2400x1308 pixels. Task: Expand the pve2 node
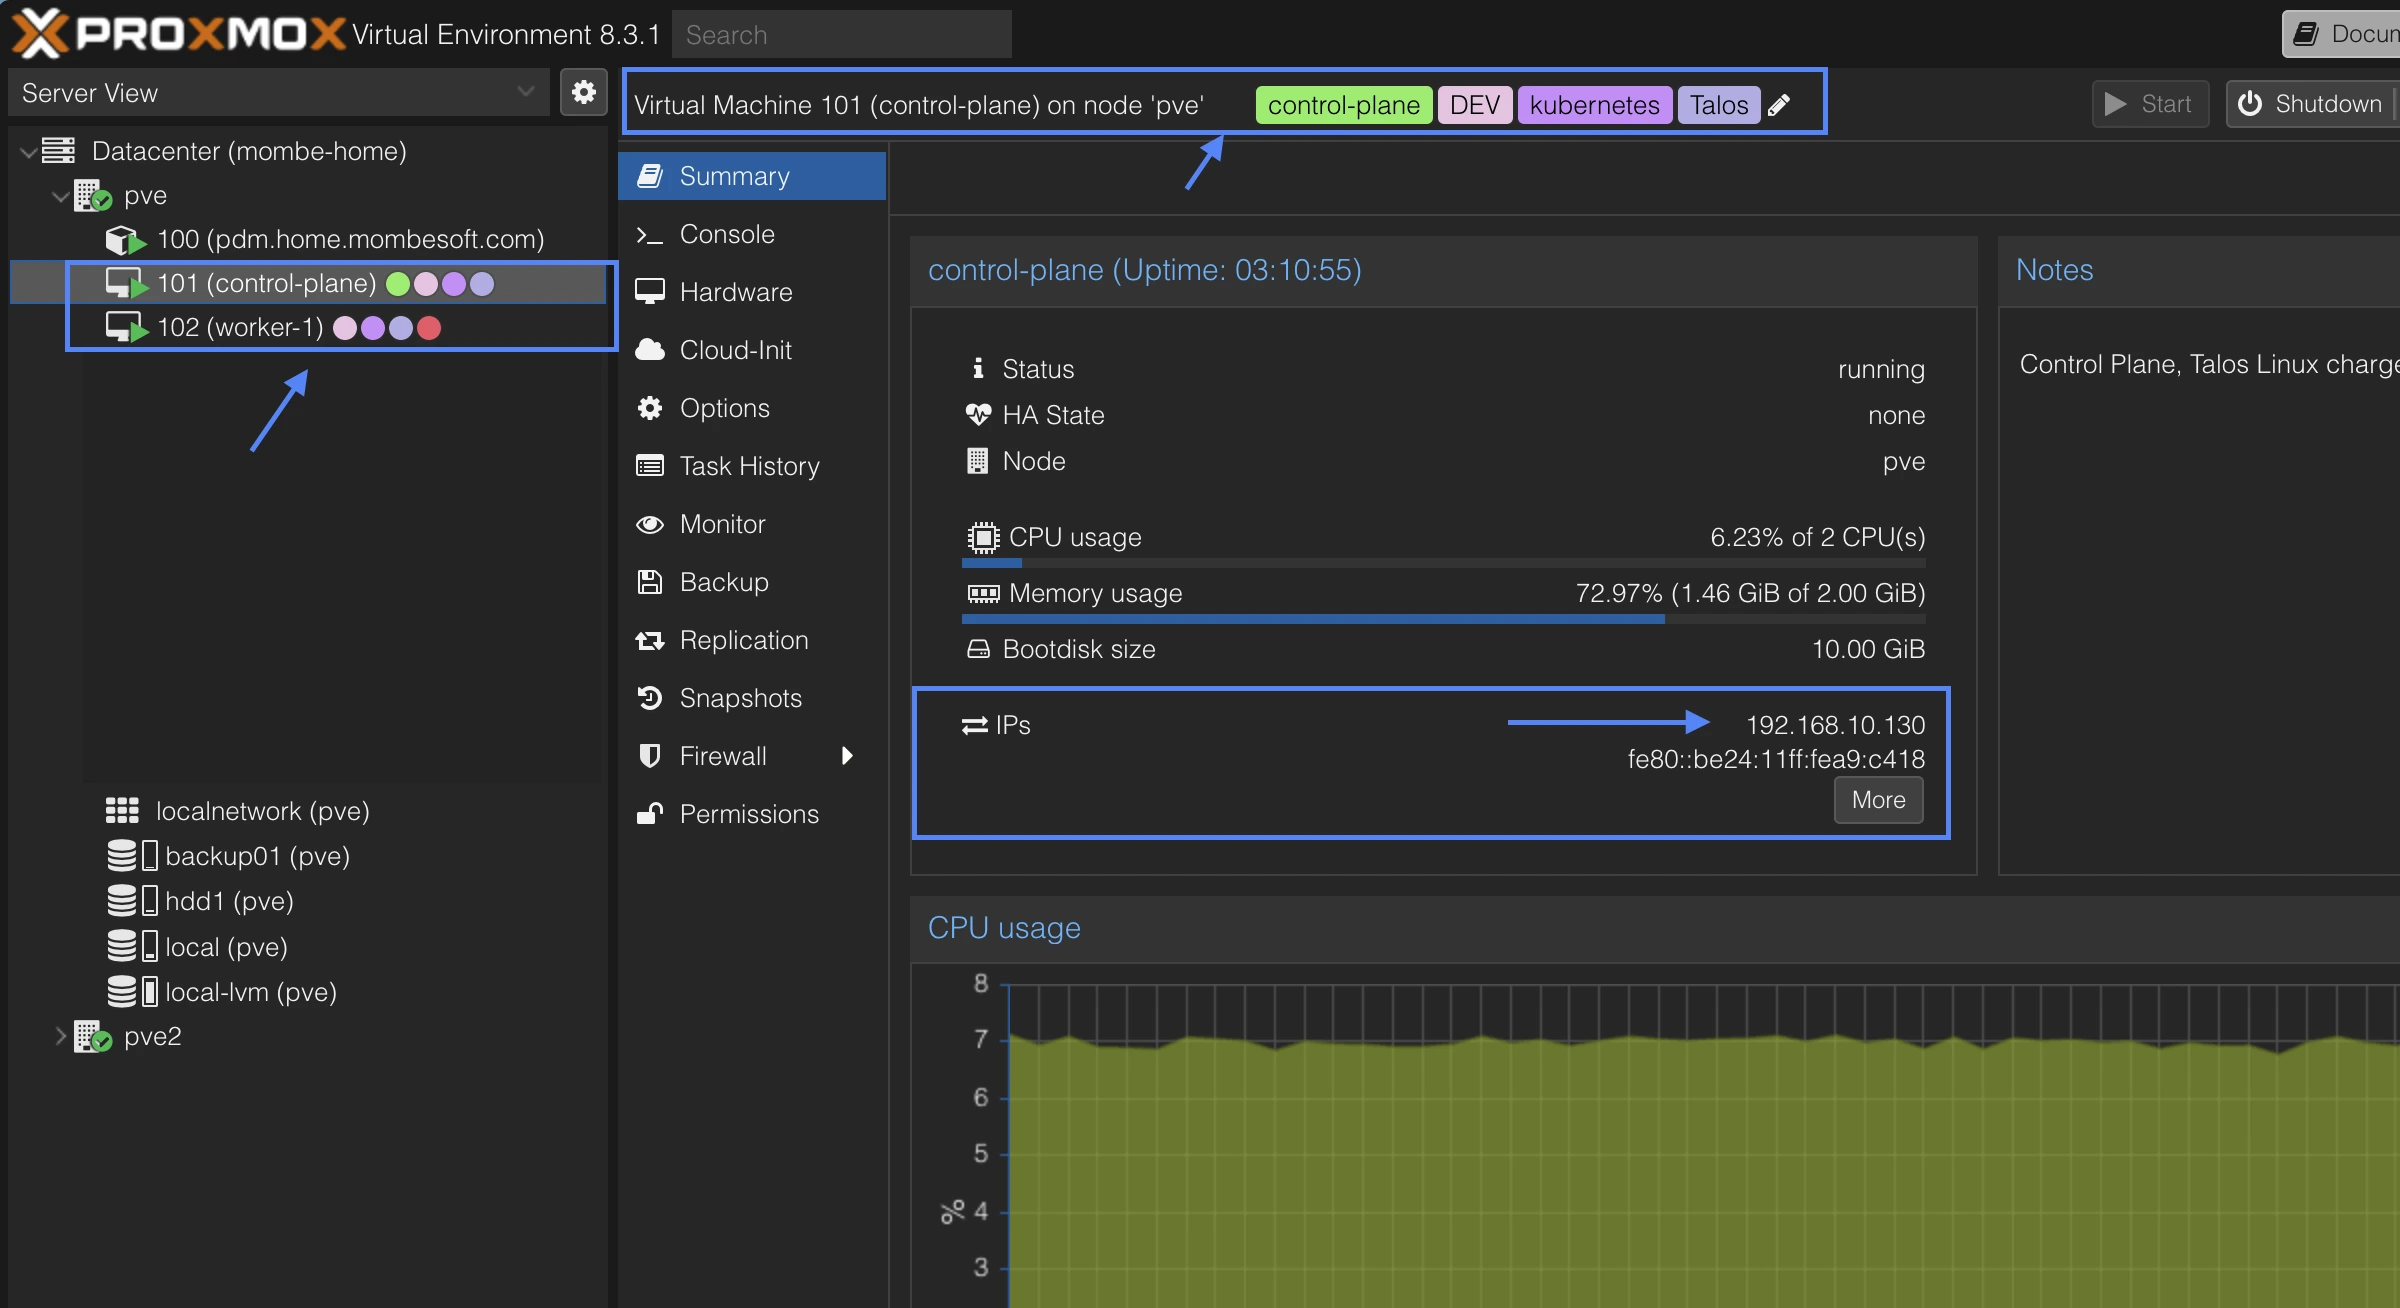pos(60,1036)
